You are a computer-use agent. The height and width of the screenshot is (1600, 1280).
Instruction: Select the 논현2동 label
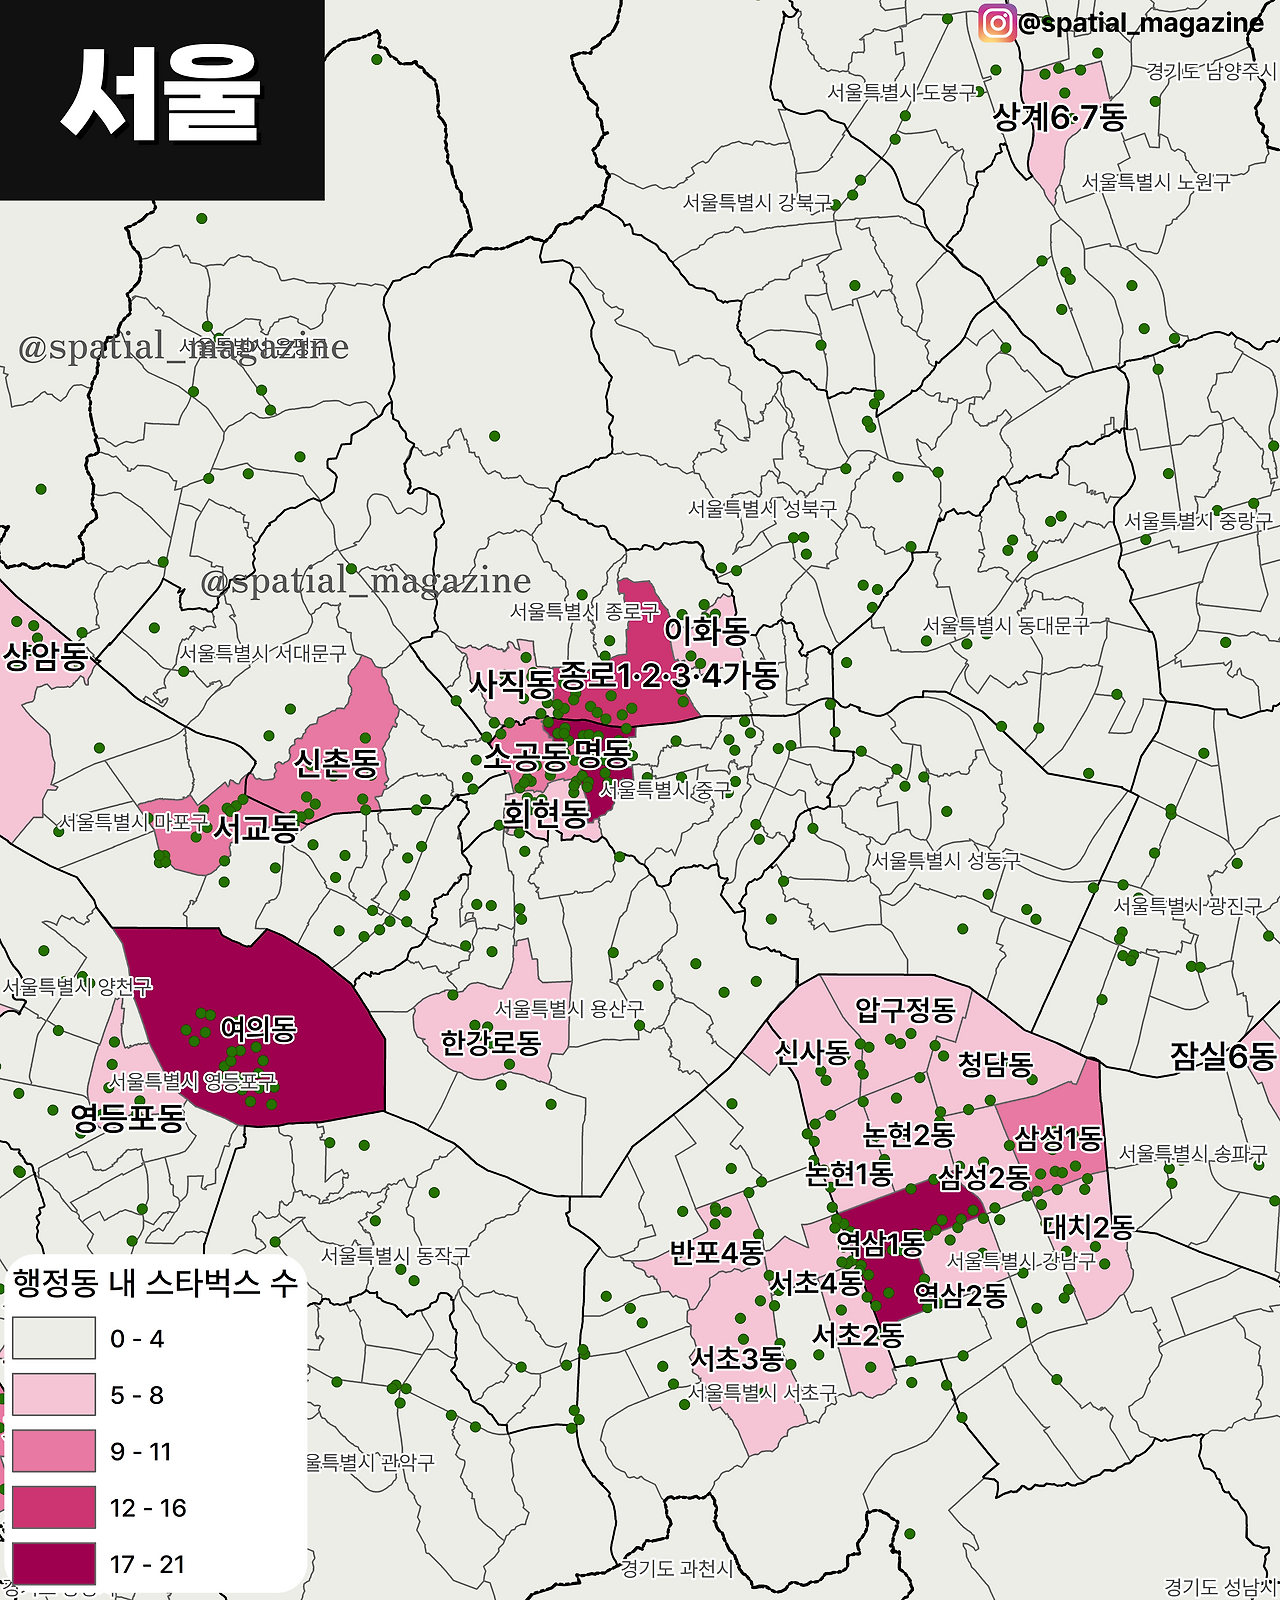point(909,1135)
